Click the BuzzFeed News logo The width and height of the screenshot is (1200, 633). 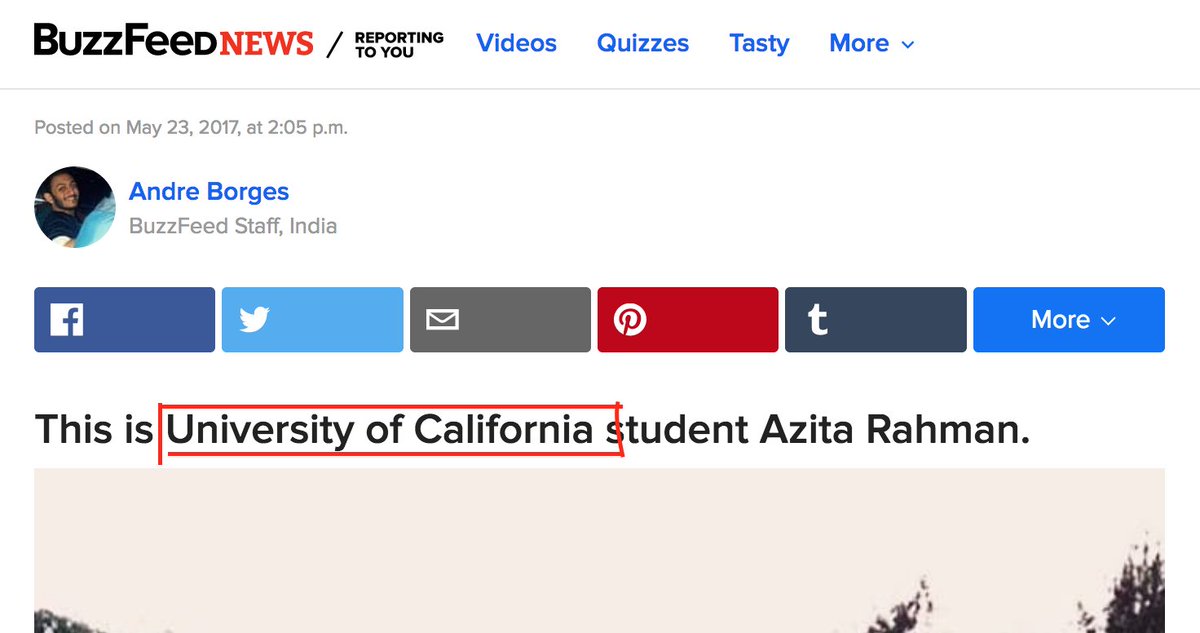[x=174, y=41]
